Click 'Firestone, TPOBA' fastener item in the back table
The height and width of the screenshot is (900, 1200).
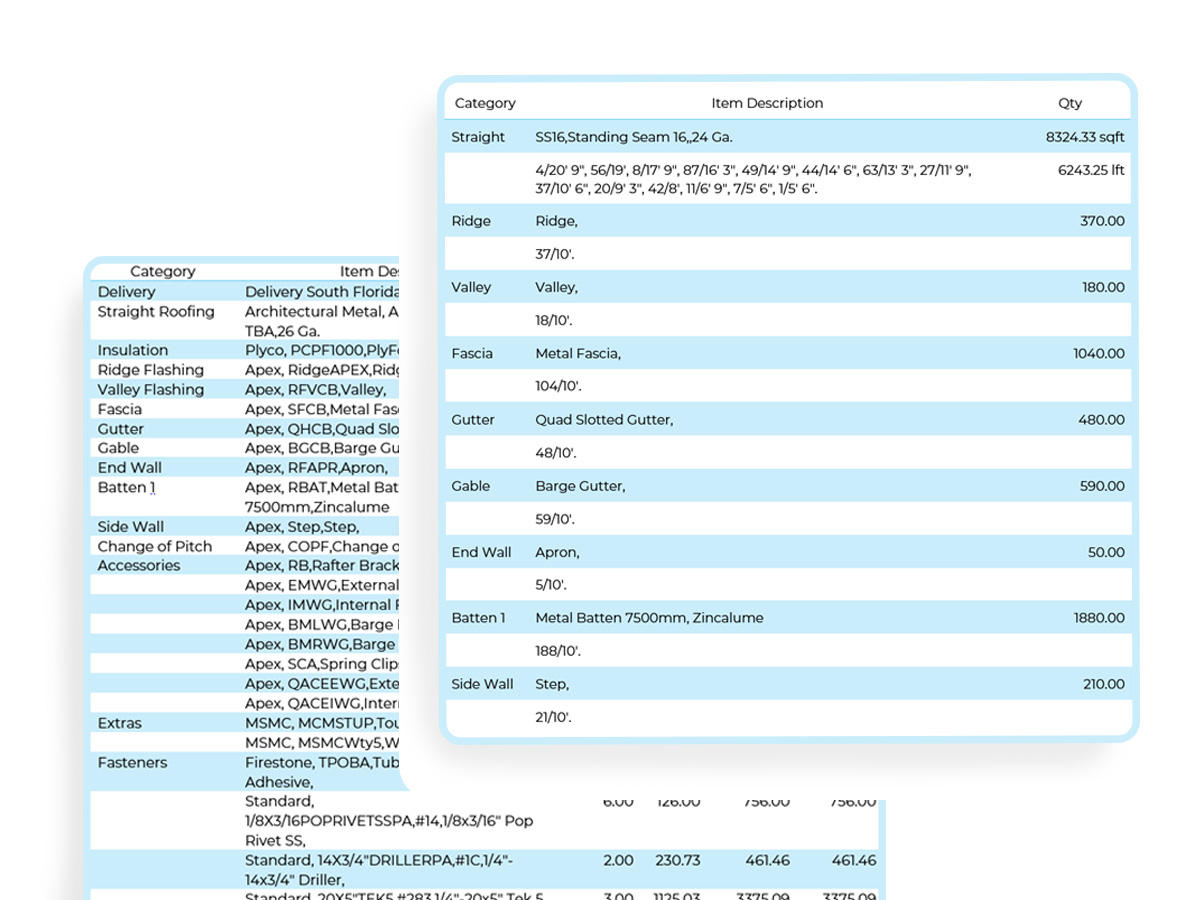tap(322, 762)
